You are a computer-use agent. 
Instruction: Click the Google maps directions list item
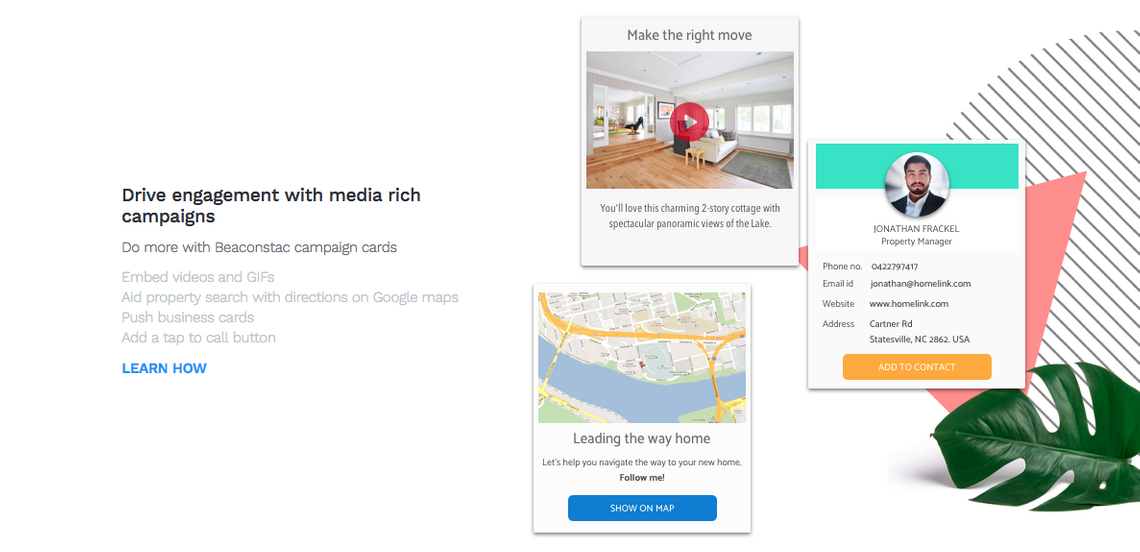coord(290,297)
